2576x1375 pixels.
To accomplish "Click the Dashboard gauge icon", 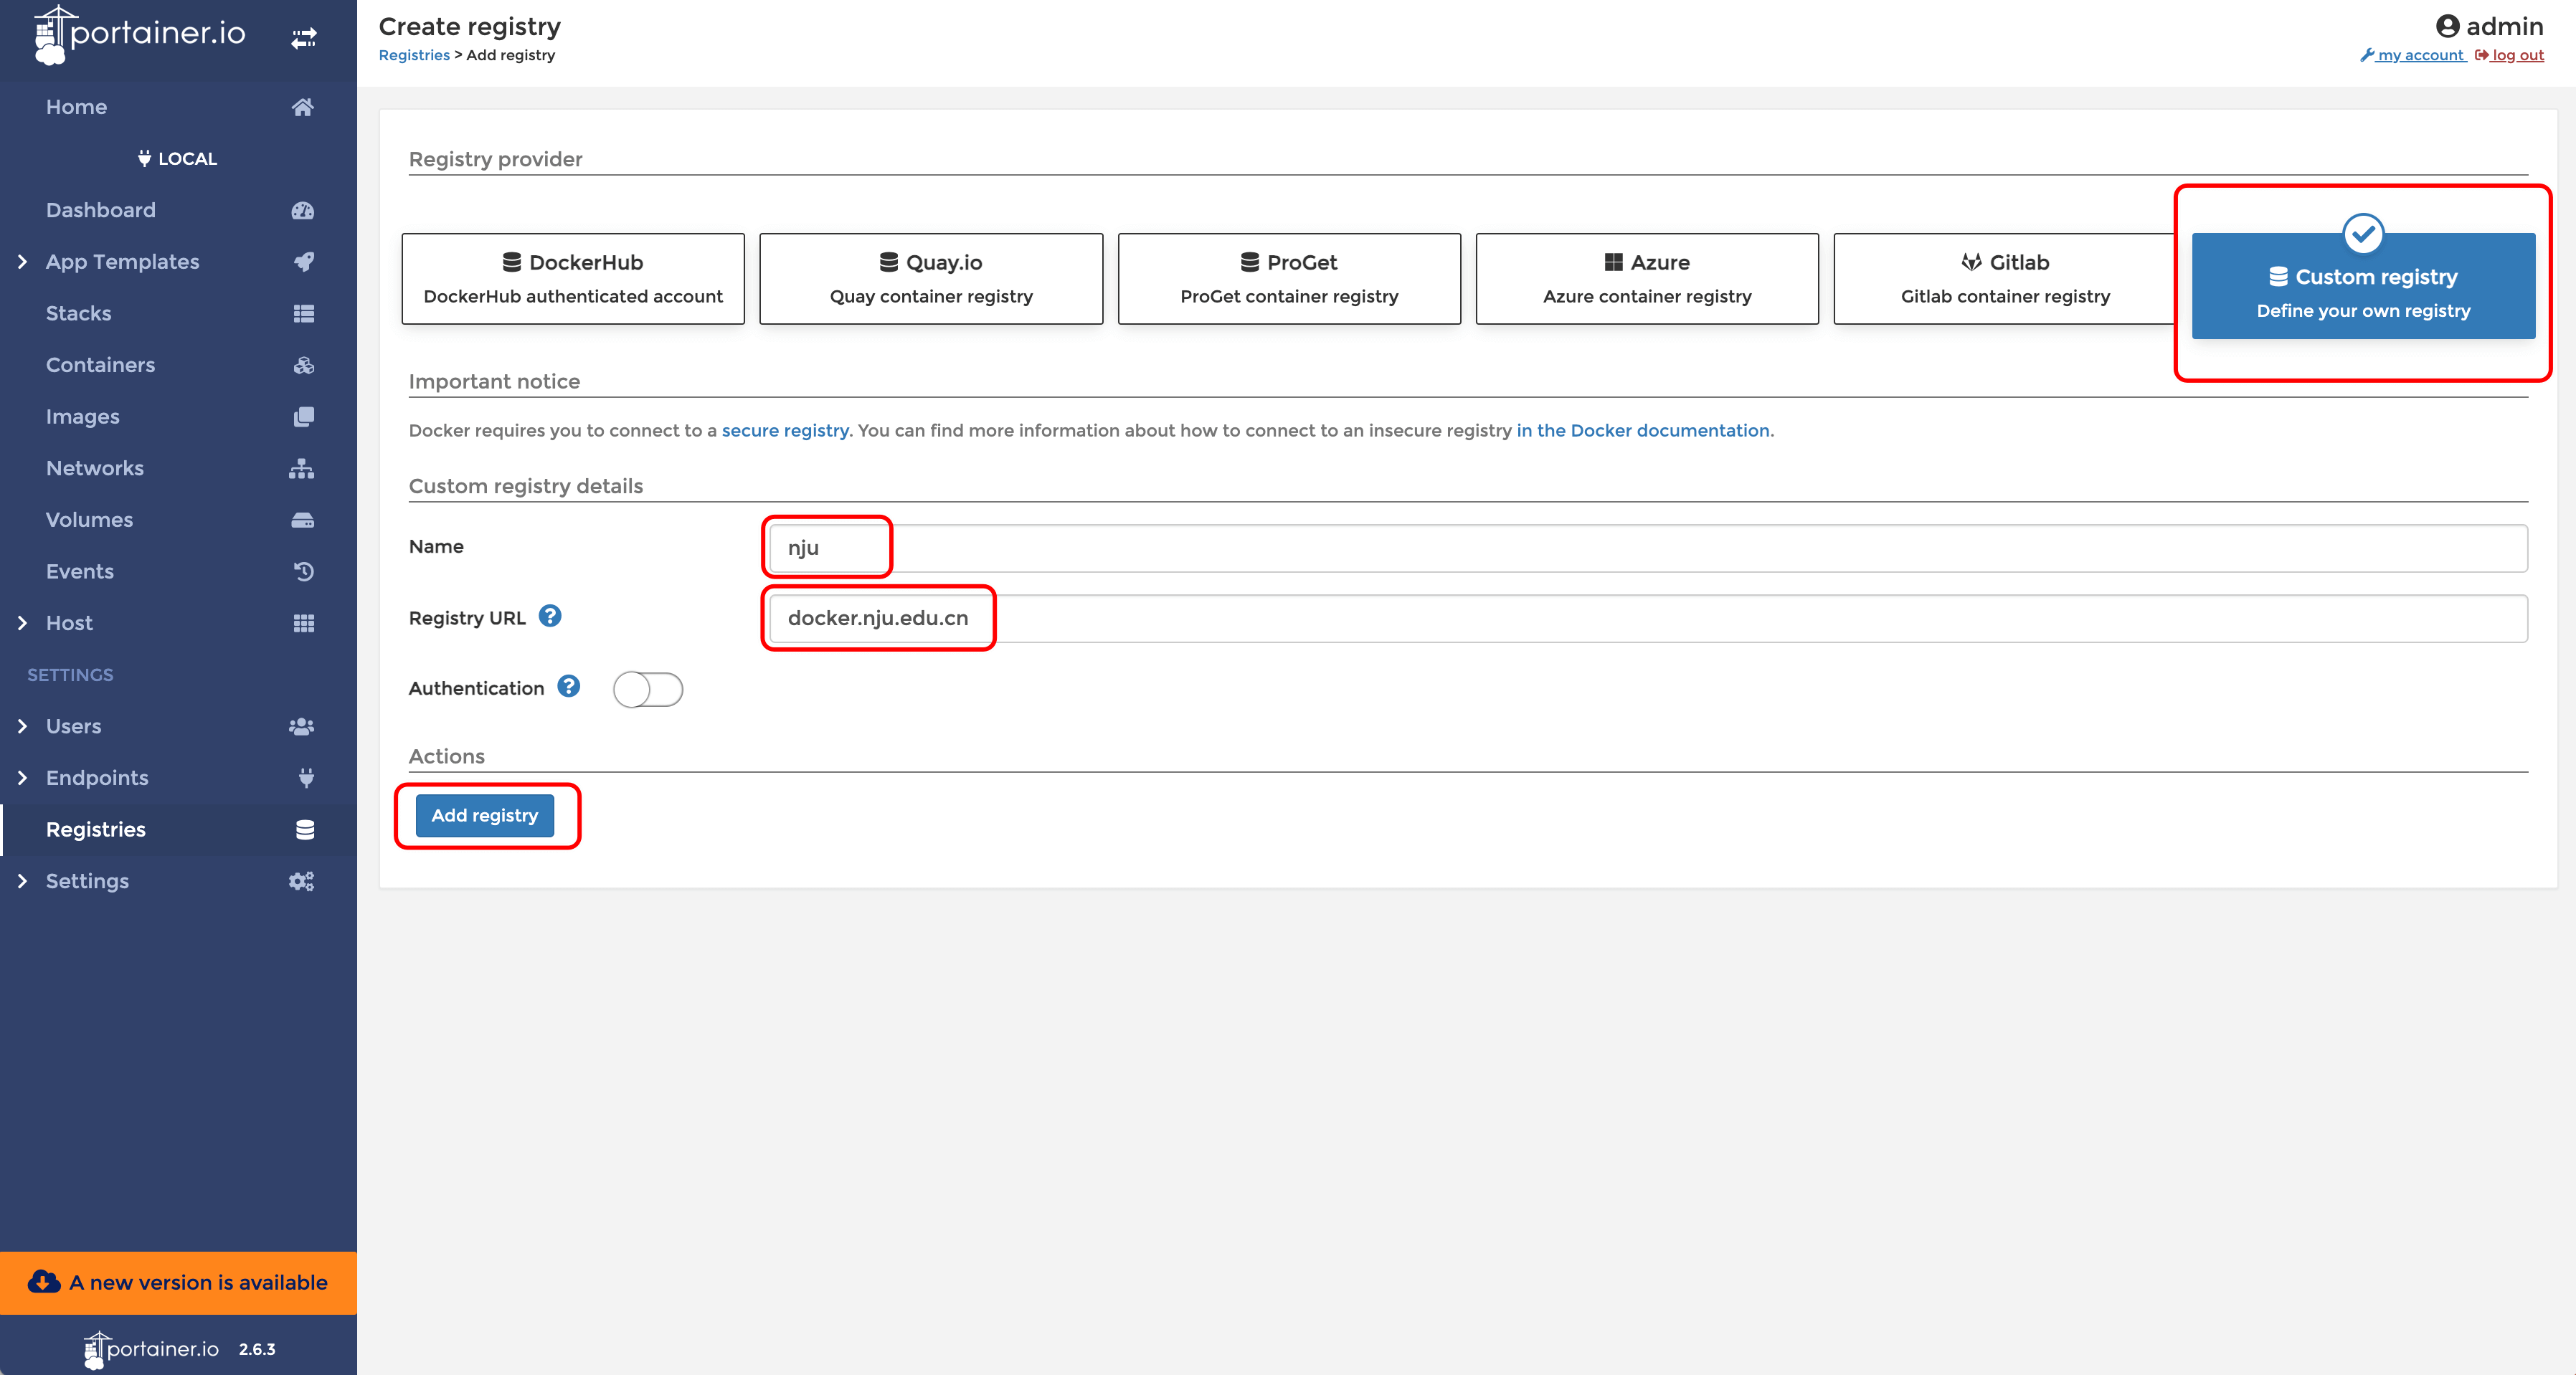I will point(303,210).
